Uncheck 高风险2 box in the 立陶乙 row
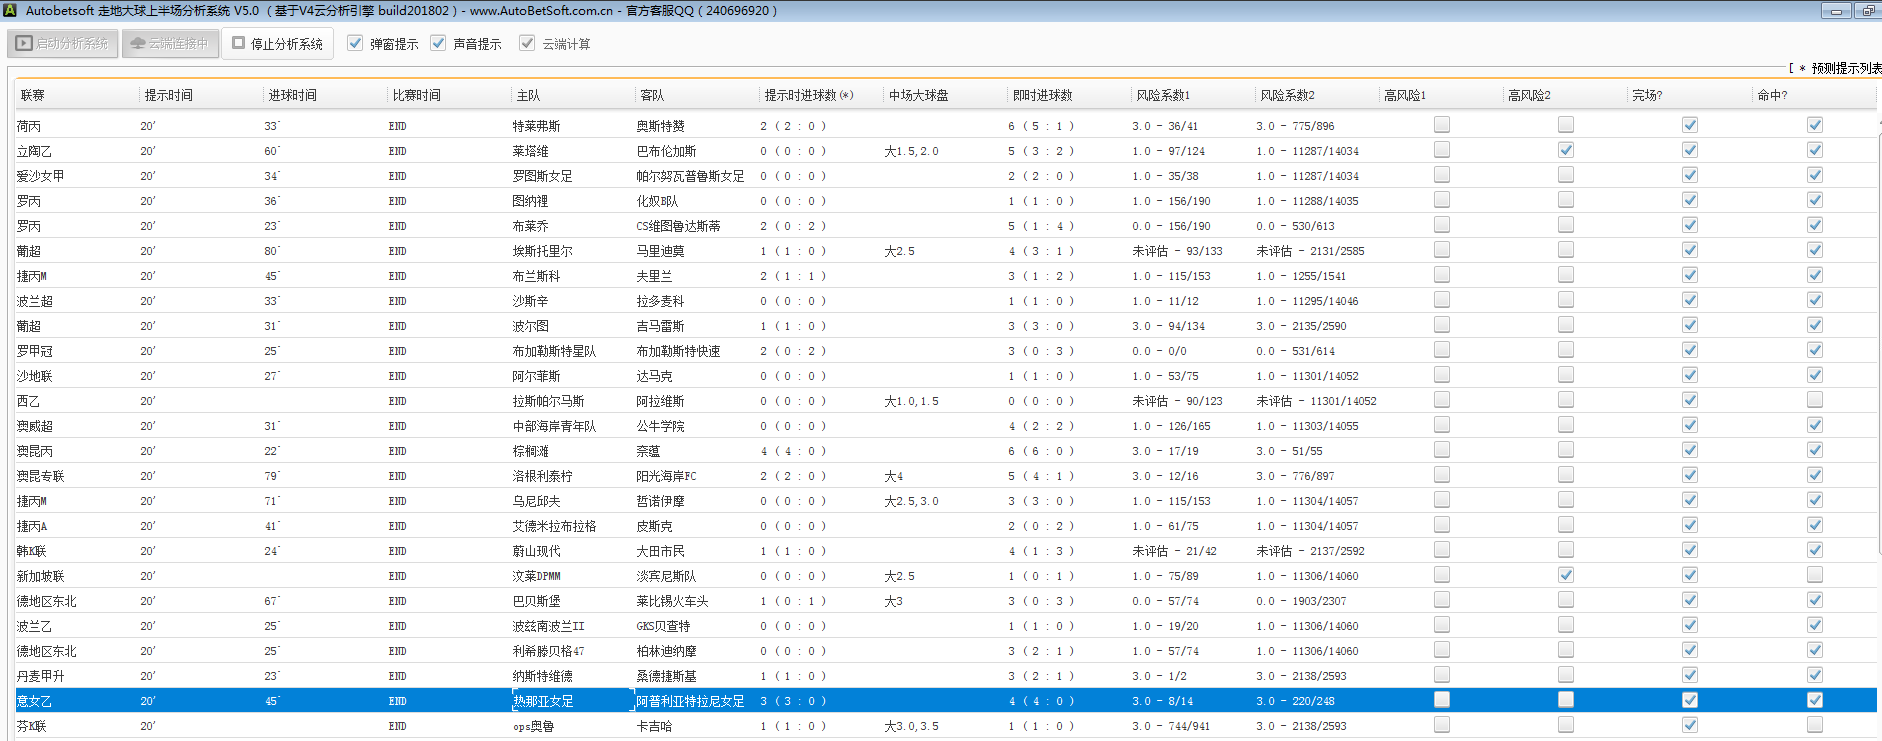This screenshot has height=741, width=1882. click(x=1566, y=150)
